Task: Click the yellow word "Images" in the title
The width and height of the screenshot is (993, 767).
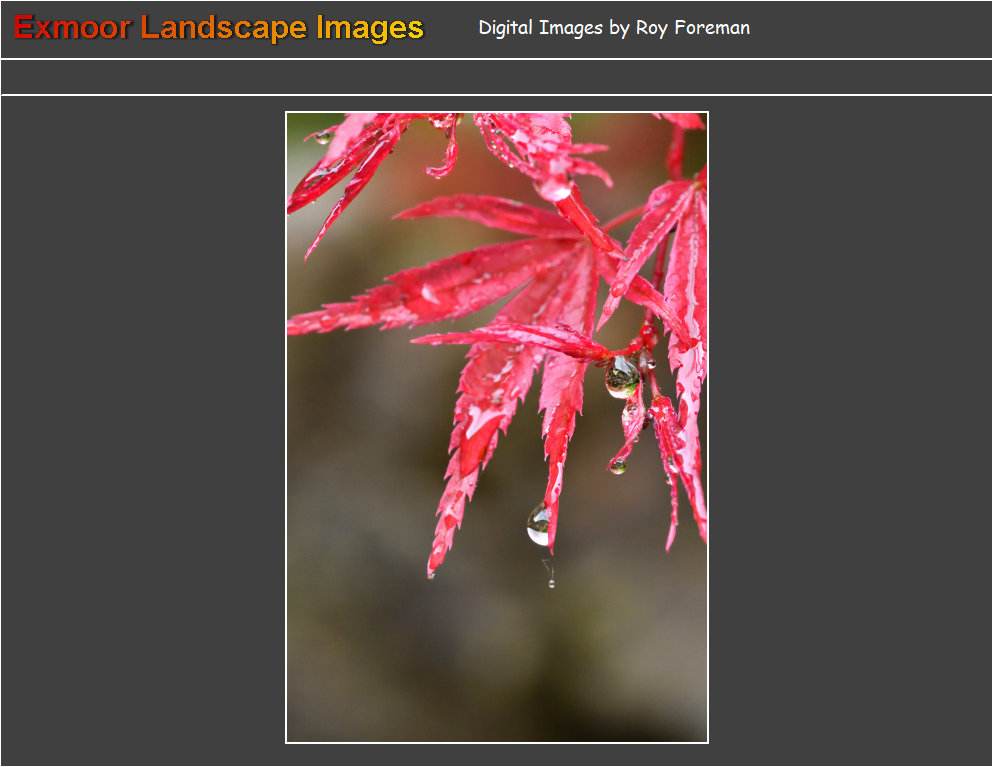Action: (370, 28)
